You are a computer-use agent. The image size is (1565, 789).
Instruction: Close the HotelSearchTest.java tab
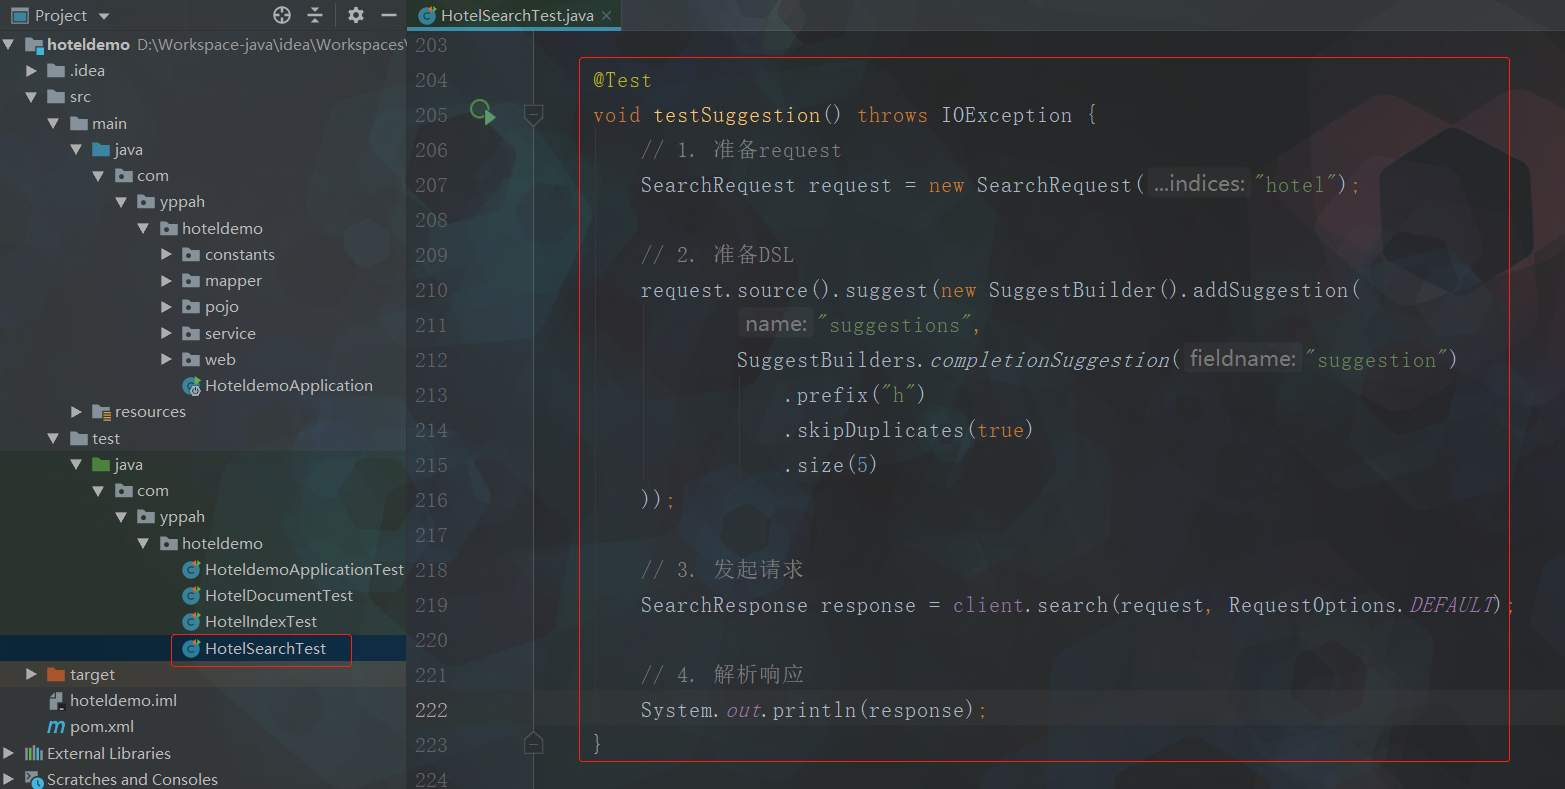coord(606,15)
